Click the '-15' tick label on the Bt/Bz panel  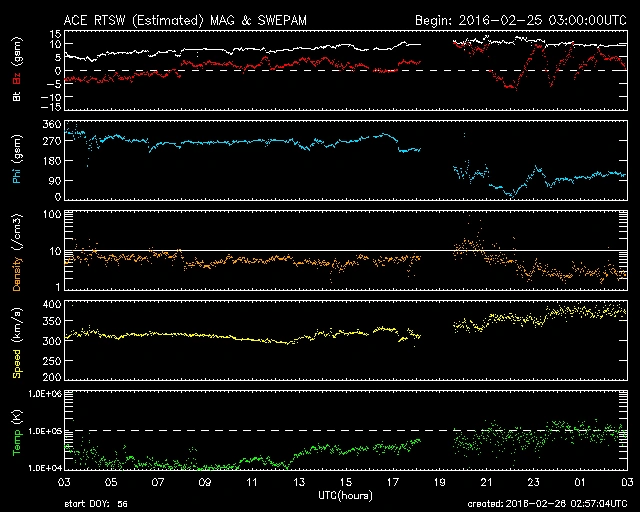51,107
